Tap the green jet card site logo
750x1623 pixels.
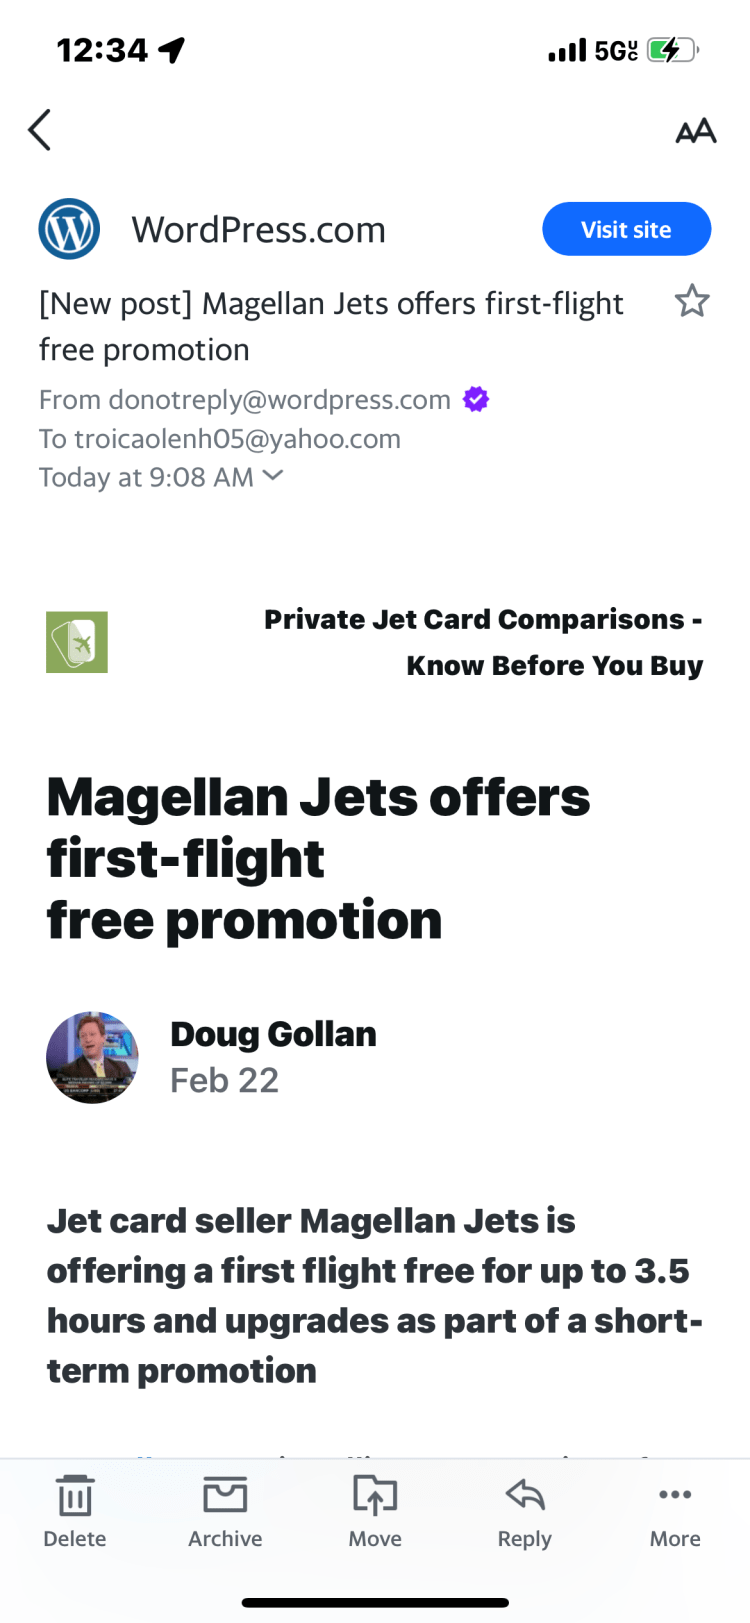[77, 642]
